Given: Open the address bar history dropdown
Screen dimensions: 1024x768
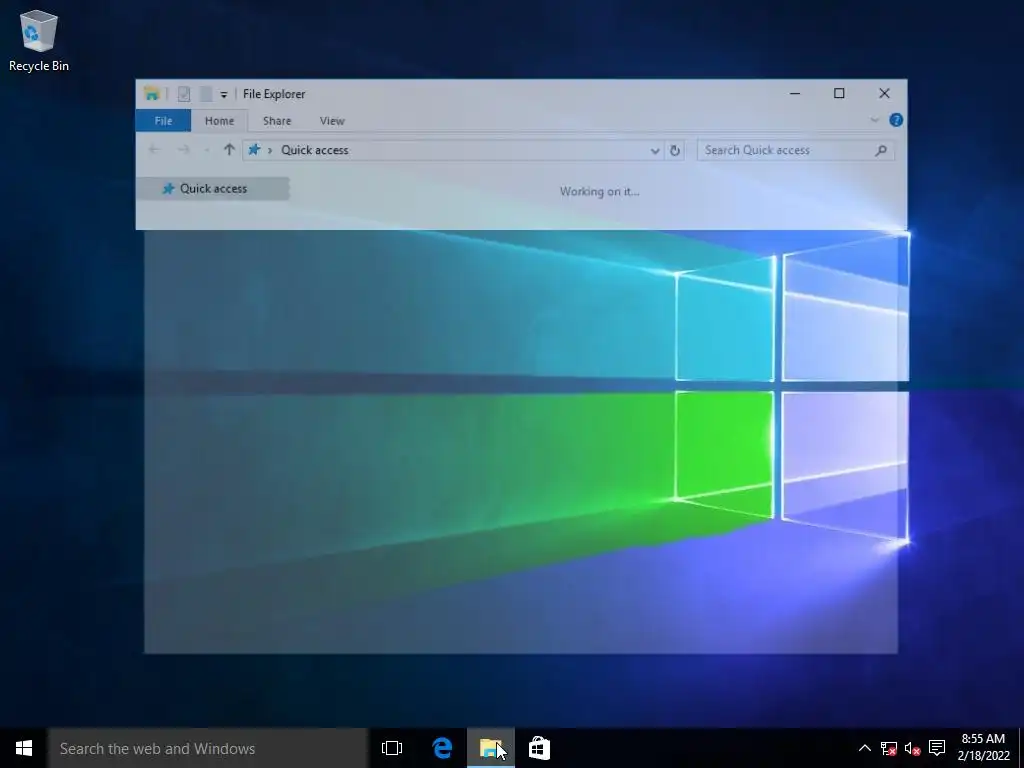Looking at the screenshot, I should coord(655,150).
